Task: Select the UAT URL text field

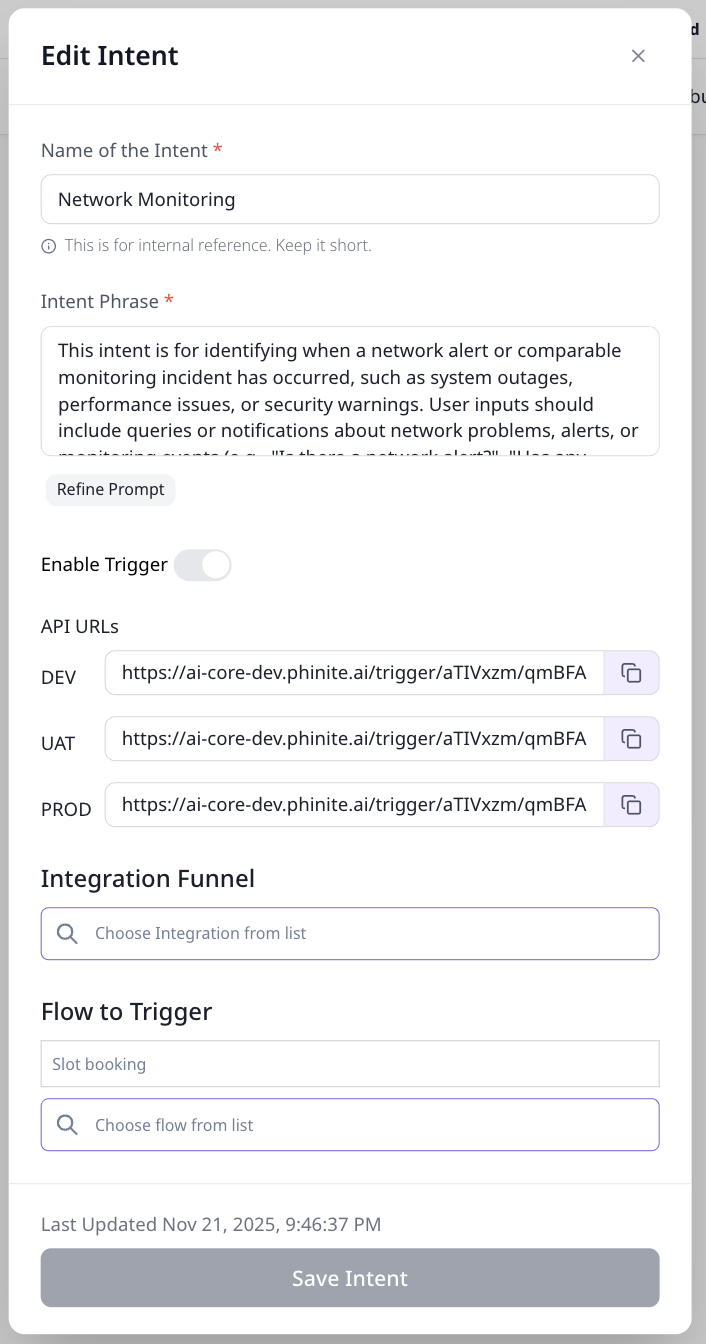Action: click(x=354, y=739)
